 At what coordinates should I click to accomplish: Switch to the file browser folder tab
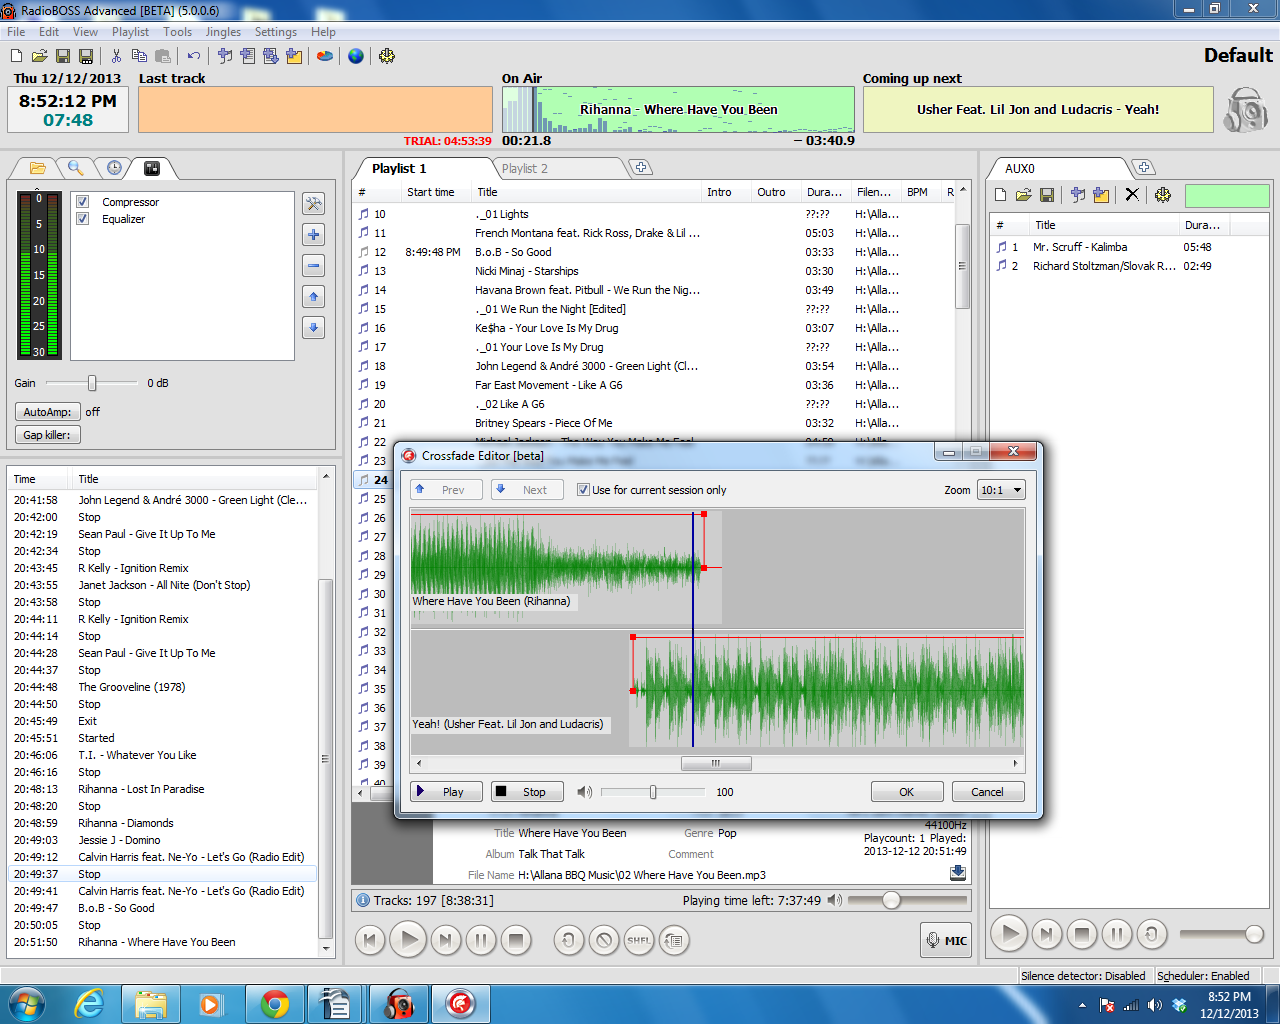[38, 168]
